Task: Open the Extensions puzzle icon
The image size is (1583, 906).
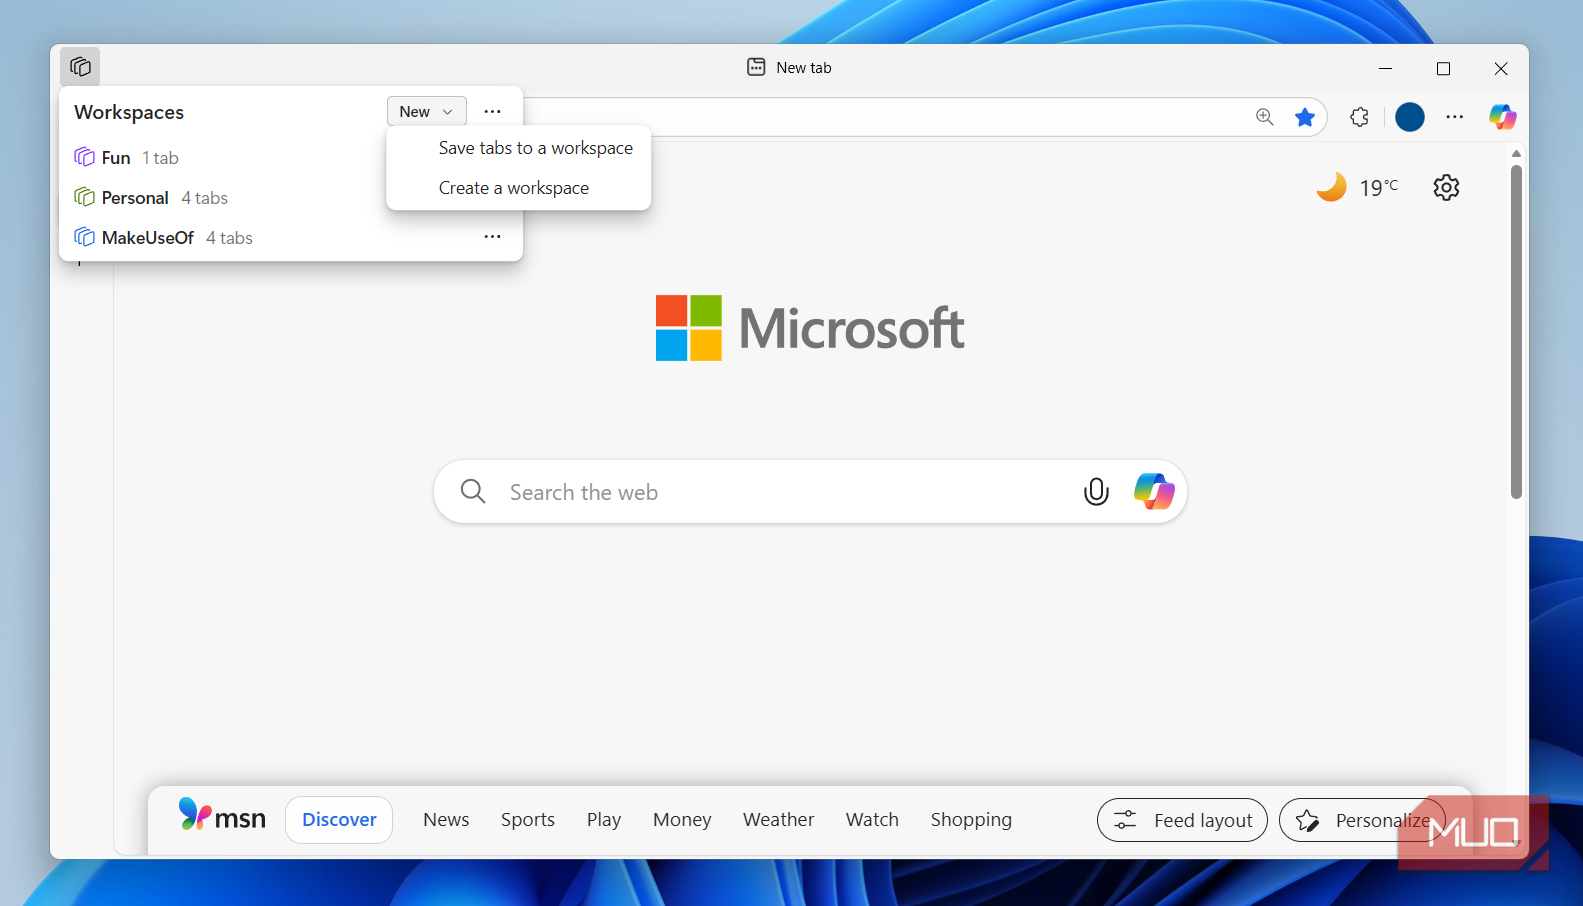Action: click(1359, 117)
